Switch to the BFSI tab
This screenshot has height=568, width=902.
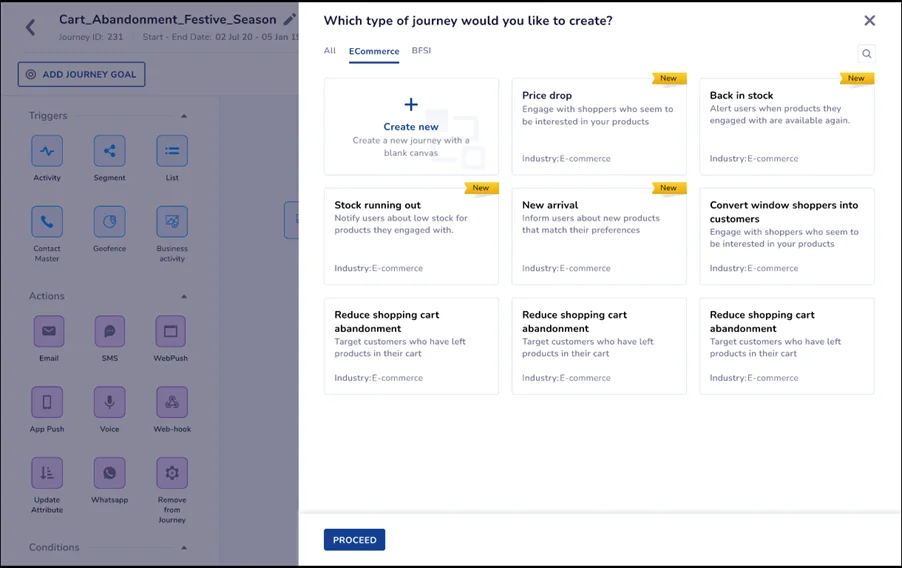pyautogui.click(x=421, y=51)
